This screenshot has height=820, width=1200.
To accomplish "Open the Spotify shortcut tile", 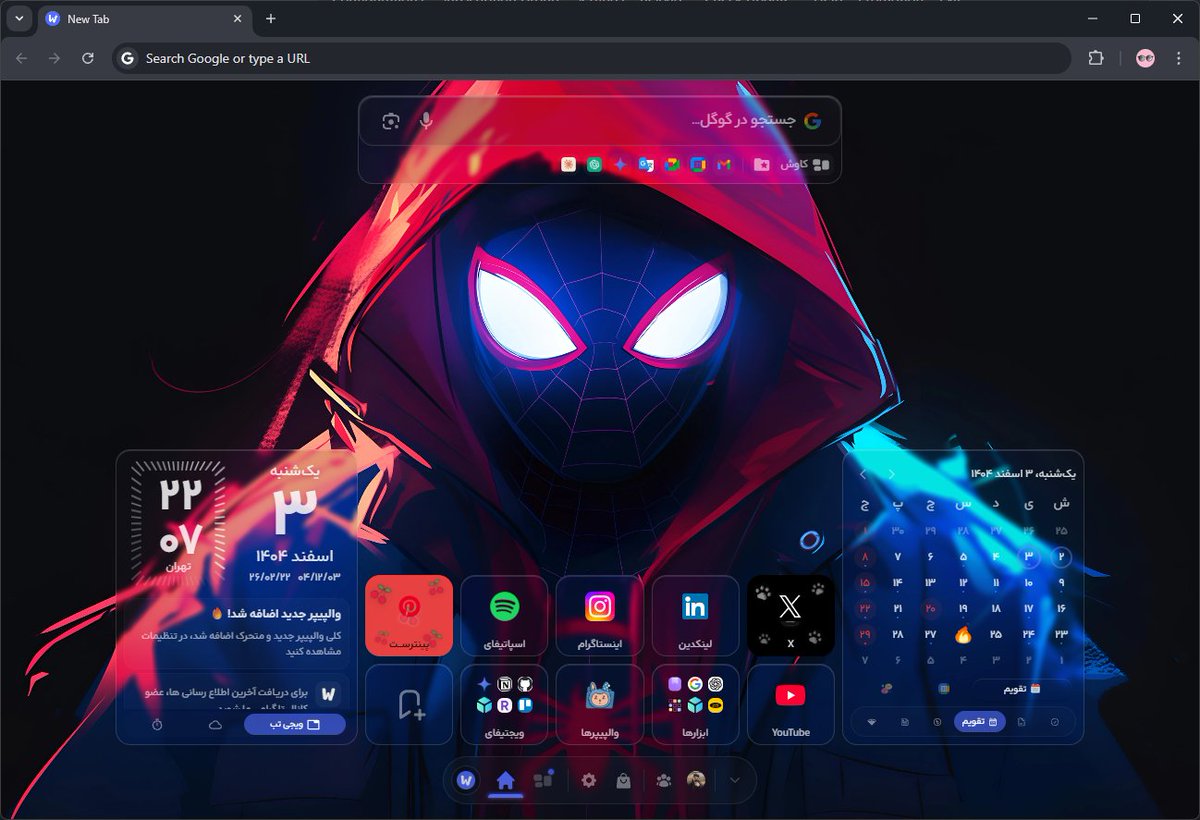I will coord(504,615).
